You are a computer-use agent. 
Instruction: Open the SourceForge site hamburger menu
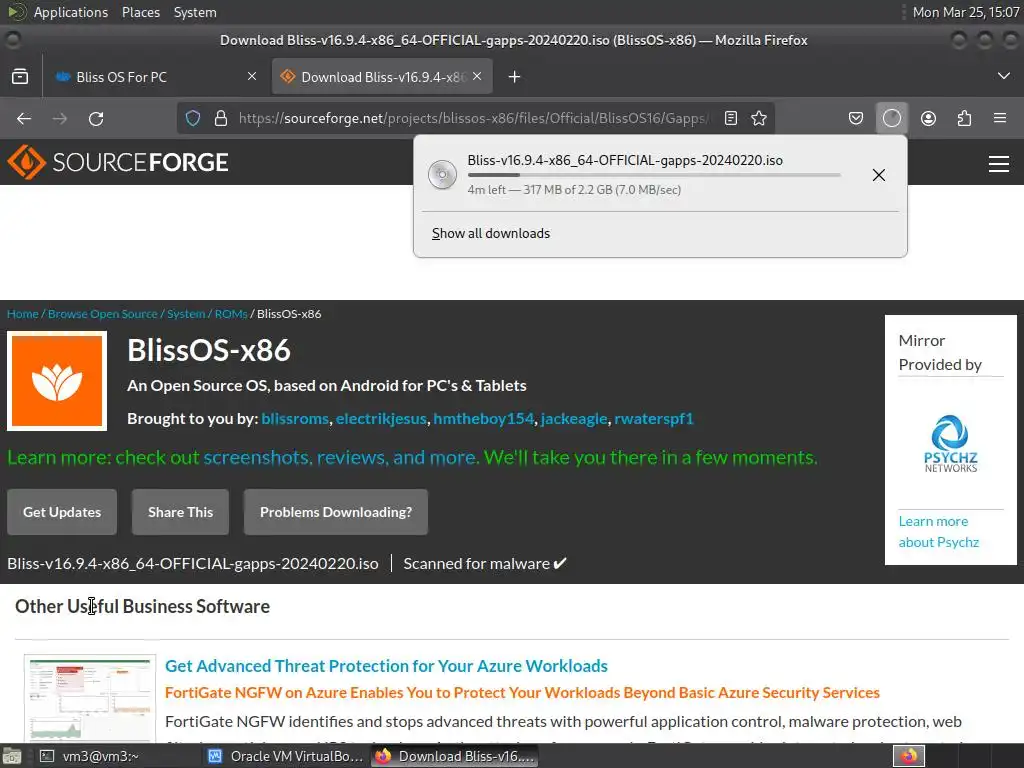click(999, 164)
